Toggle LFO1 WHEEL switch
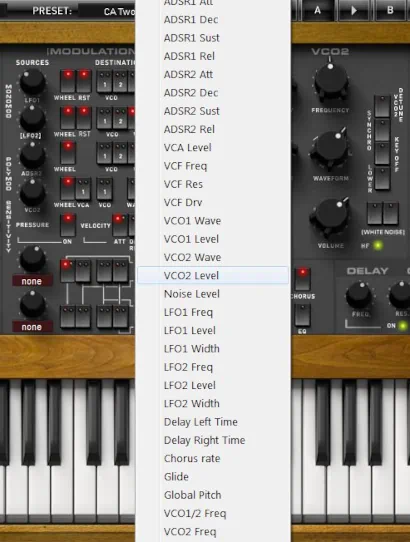 coord(68,81)
